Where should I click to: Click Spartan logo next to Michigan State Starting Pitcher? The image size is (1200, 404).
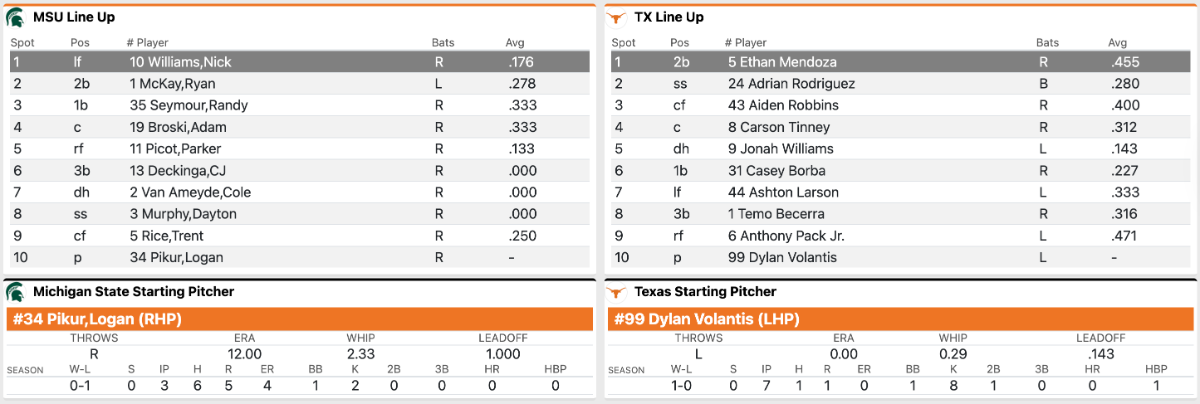(x=16, y=292)
